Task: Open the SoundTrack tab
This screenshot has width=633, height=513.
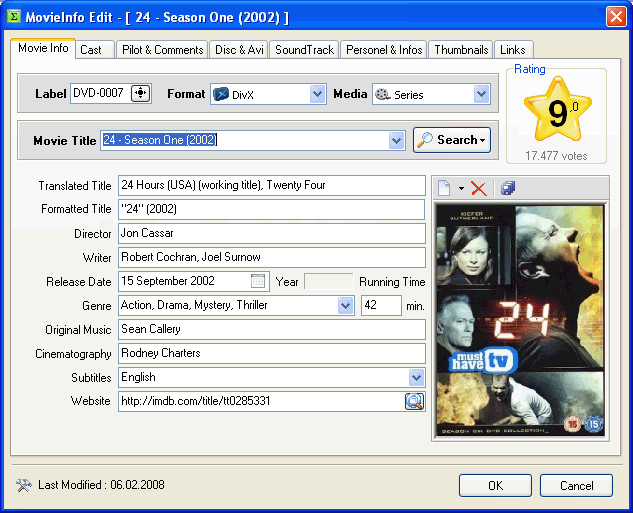Action: click(304, 50)
